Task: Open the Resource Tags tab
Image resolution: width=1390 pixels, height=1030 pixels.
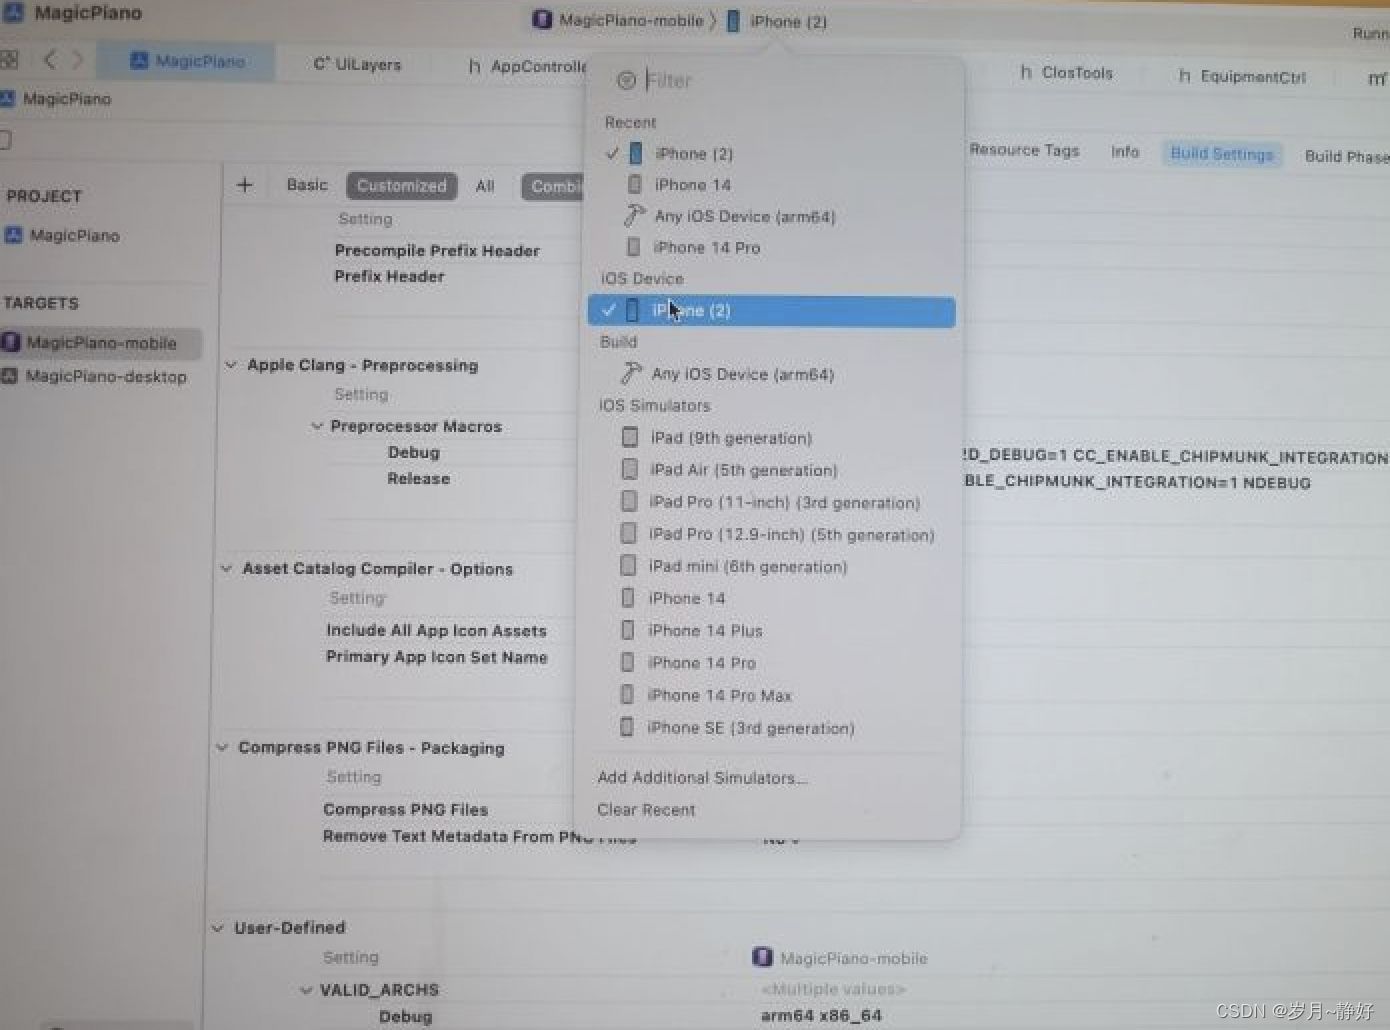Action: coord(1024,150)
